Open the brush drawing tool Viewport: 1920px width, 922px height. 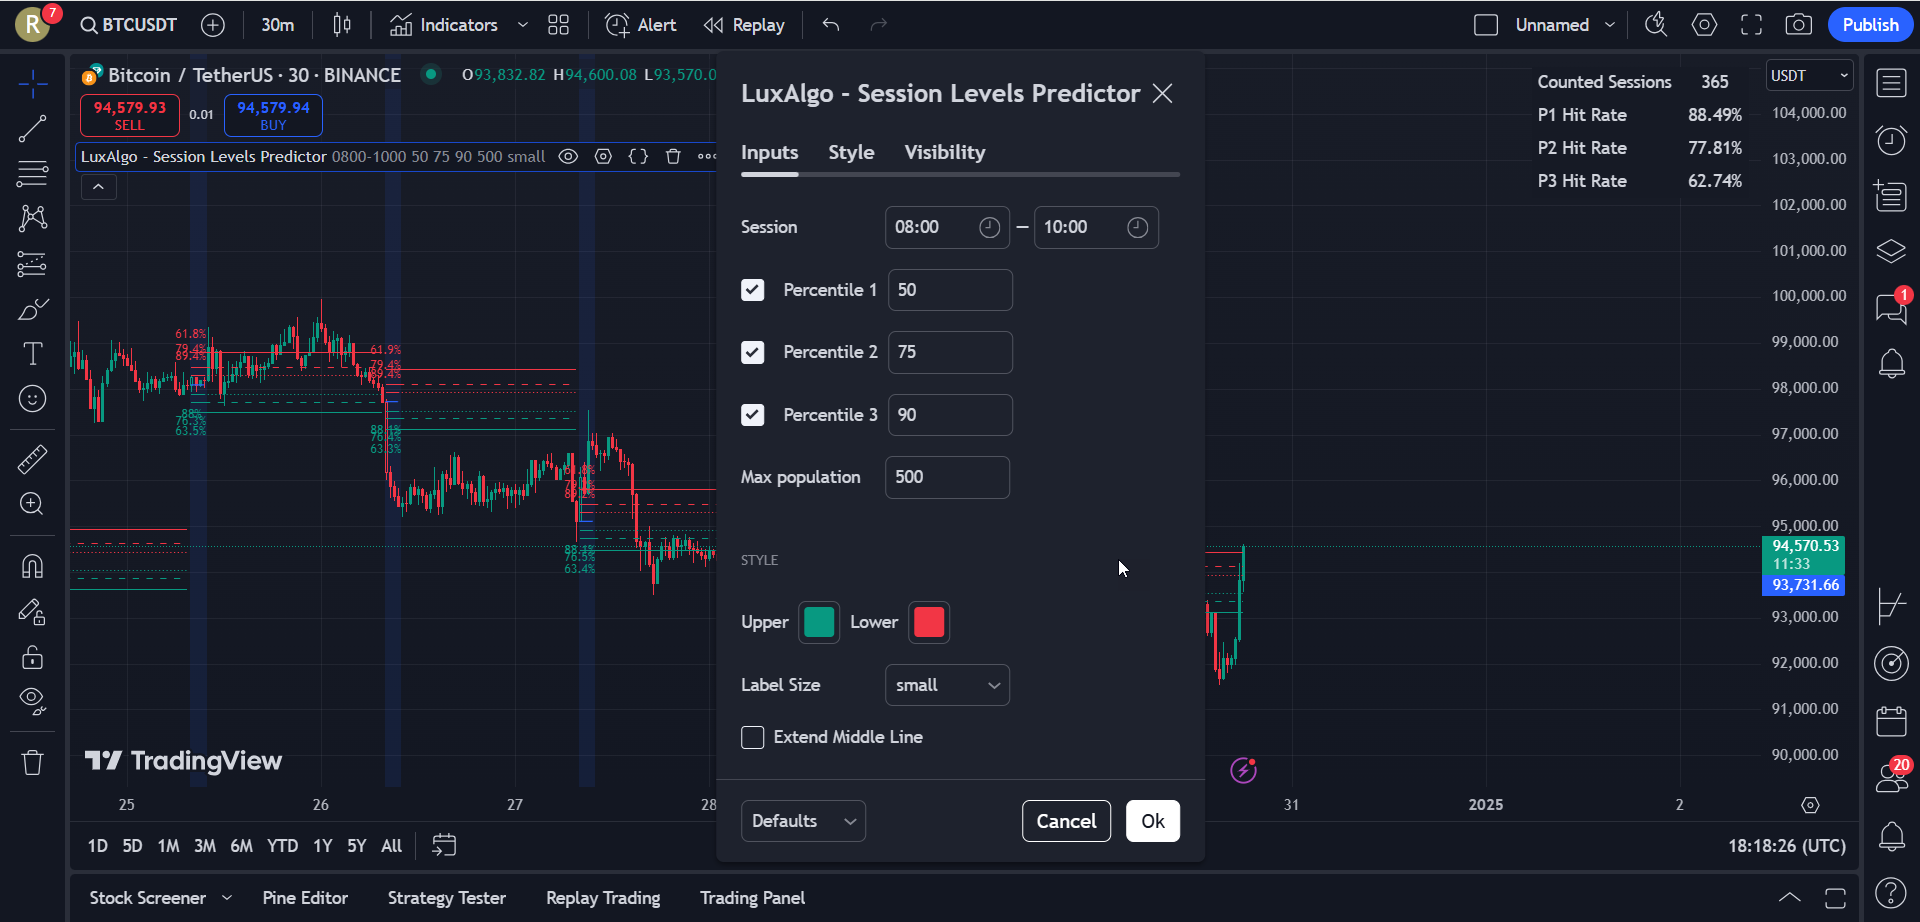coord(33,309)
